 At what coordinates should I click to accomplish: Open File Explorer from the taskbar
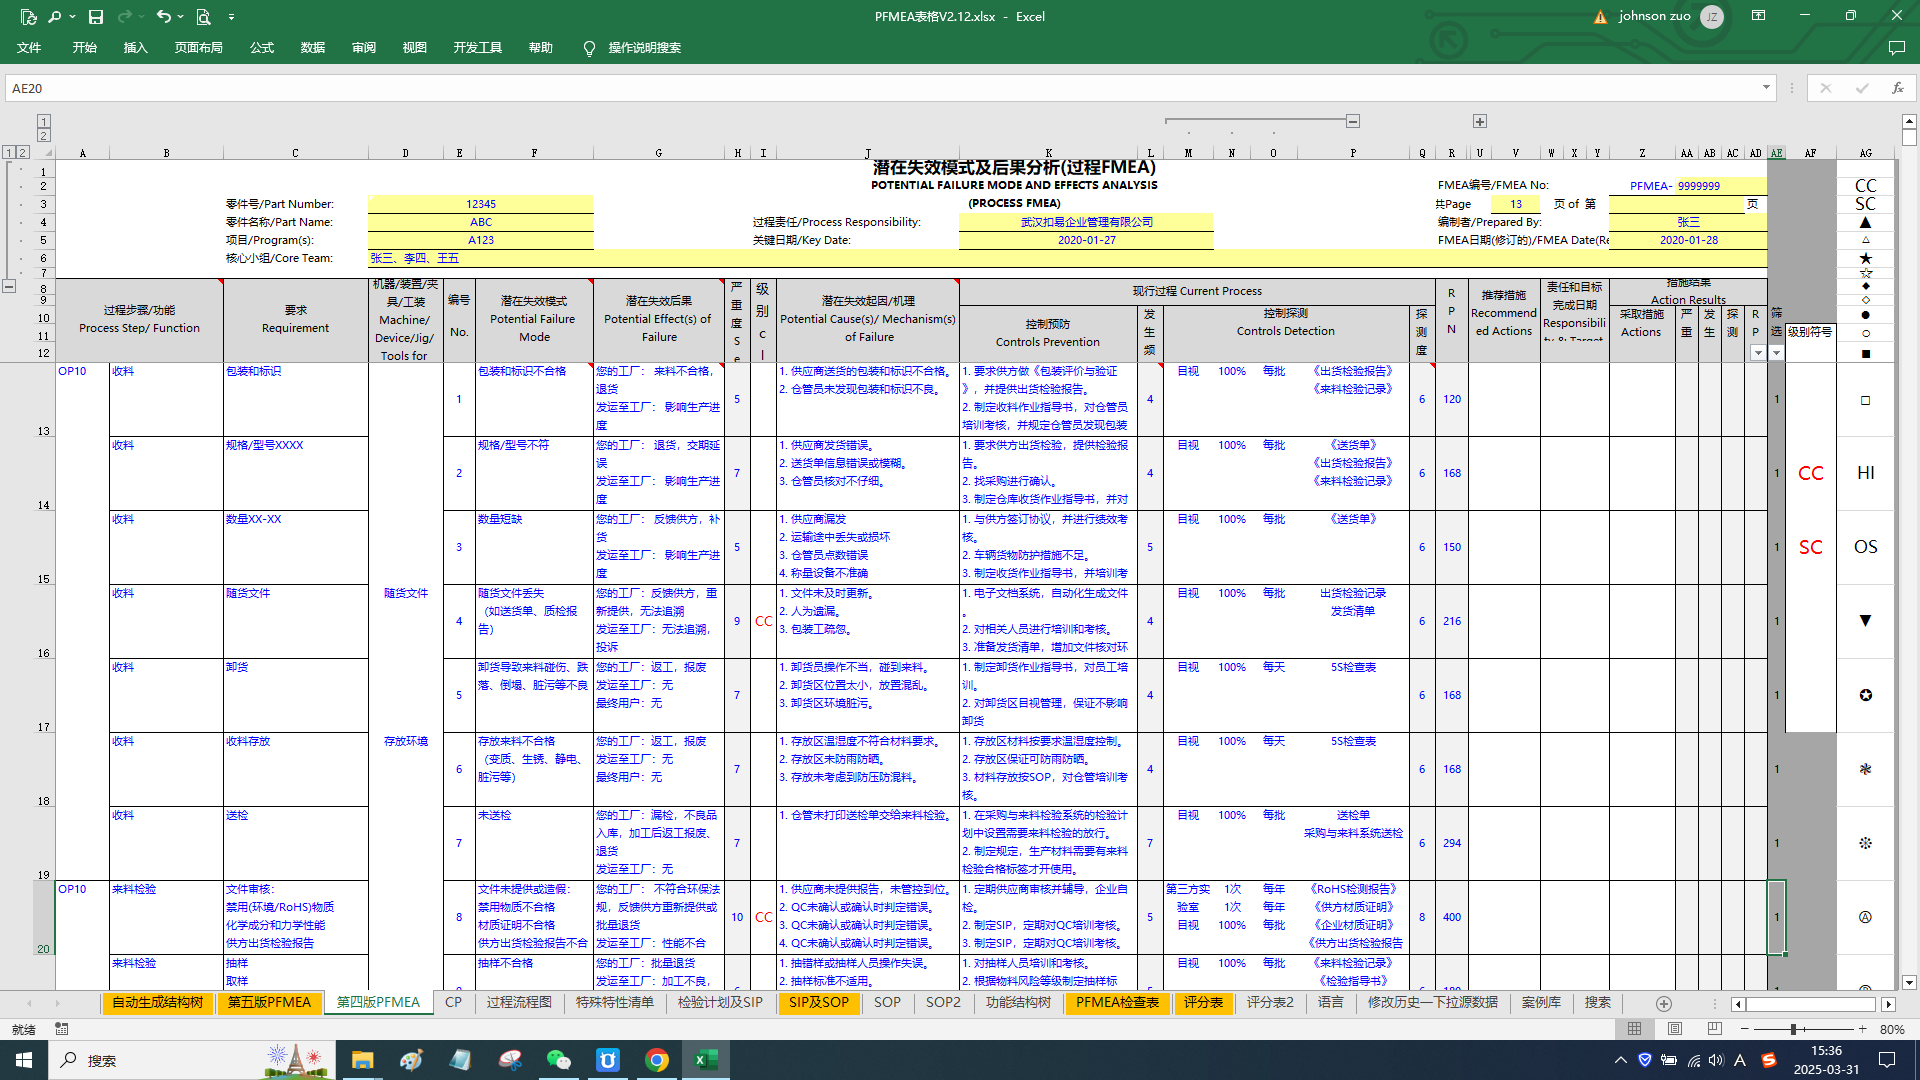click(x=362, y=1060)
